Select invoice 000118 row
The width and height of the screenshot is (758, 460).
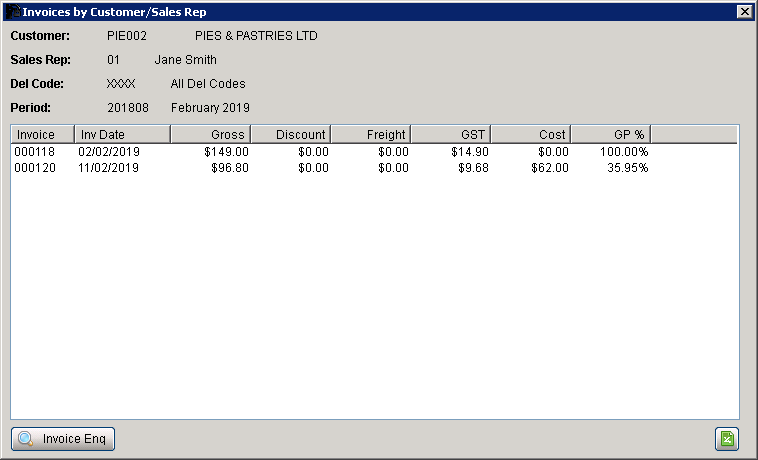(x=375, y=152)
